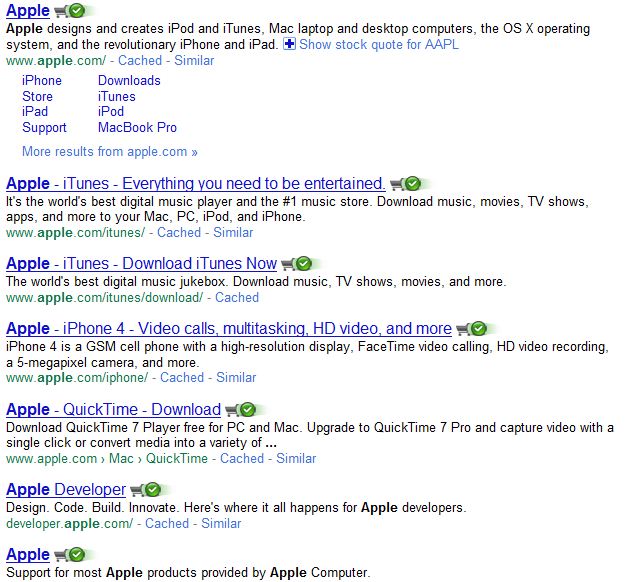Image resolution: width=630 pixels, height=582 pixels.
Task: Open Similar link for the QuickTime result
Action: 296,459
